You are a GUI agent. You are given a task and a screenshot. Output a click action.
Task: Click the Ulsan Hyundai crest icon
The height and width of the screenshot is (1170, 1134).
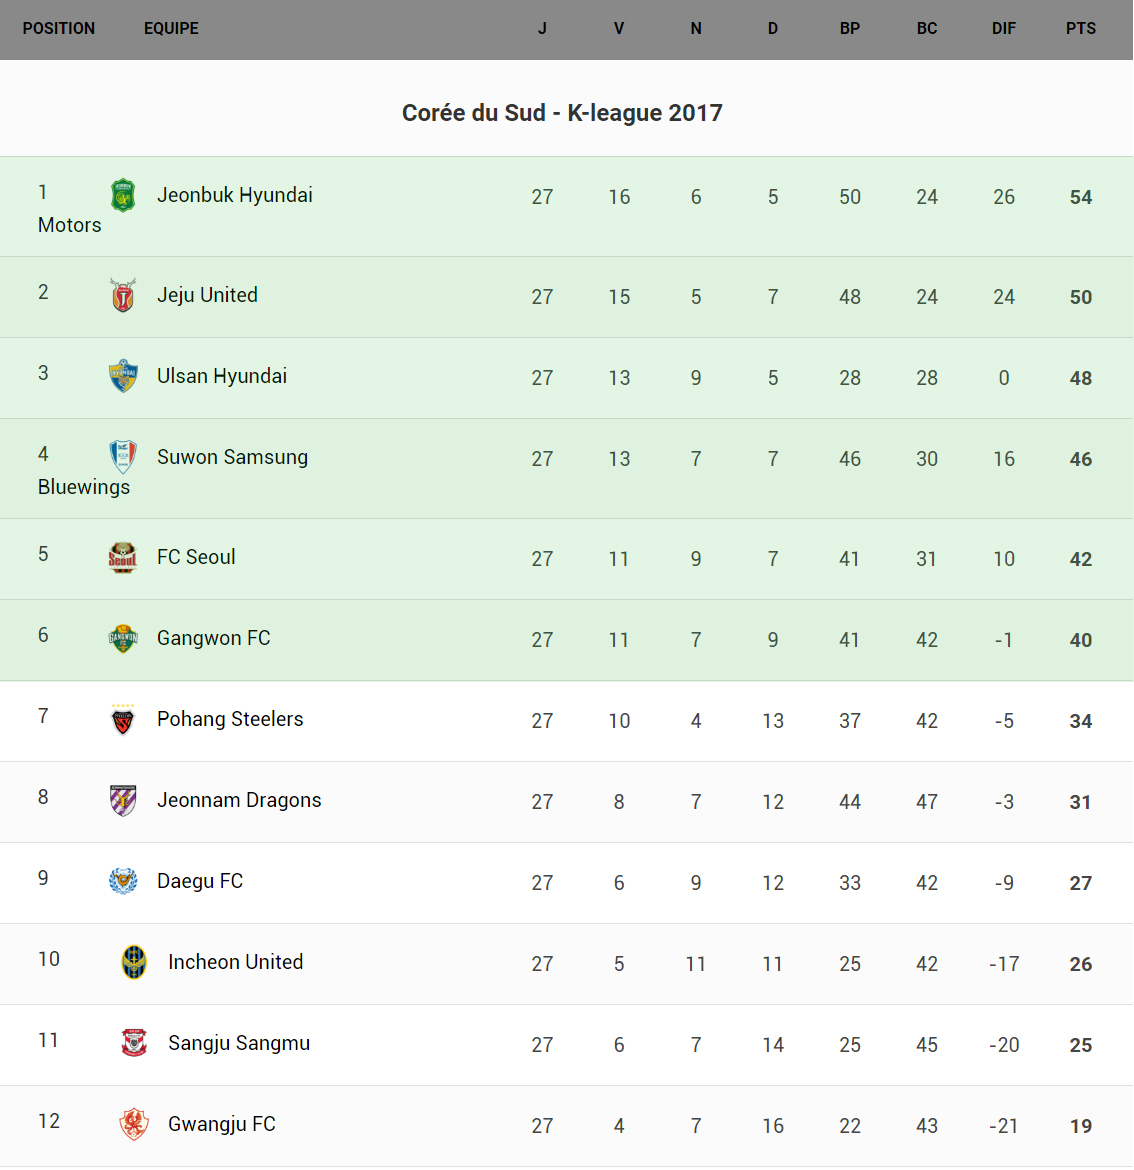pyautogui.click(x=123, y=377)
